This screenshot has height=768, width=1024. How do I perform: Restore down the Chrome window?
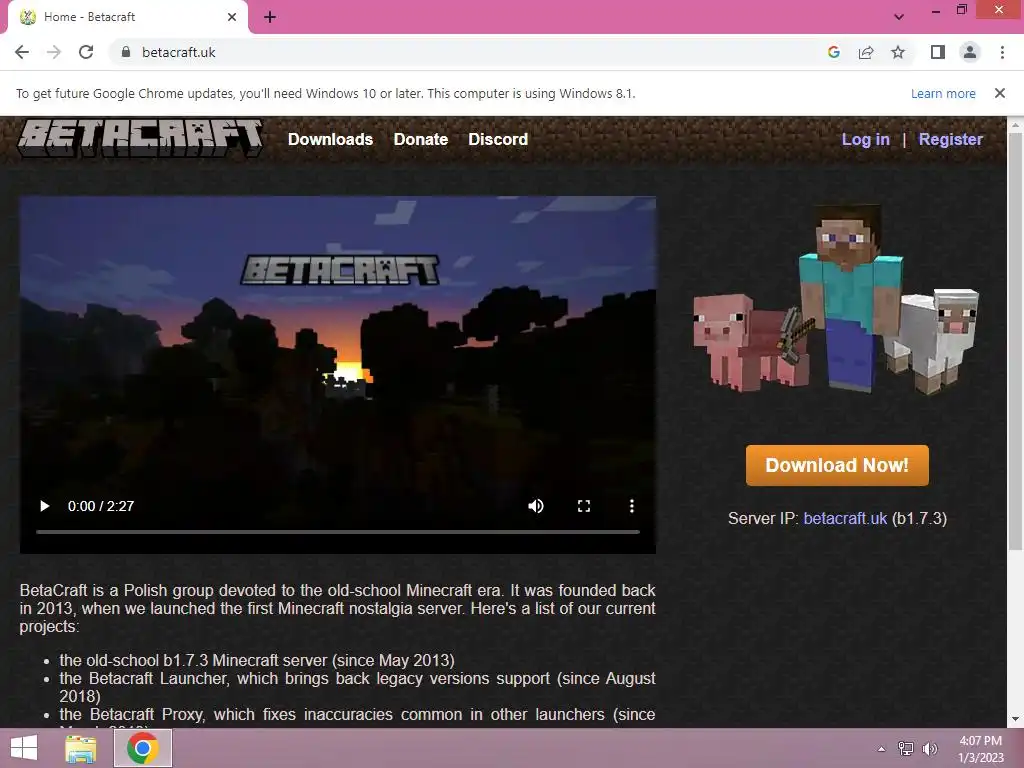click(x=961, y=10)
